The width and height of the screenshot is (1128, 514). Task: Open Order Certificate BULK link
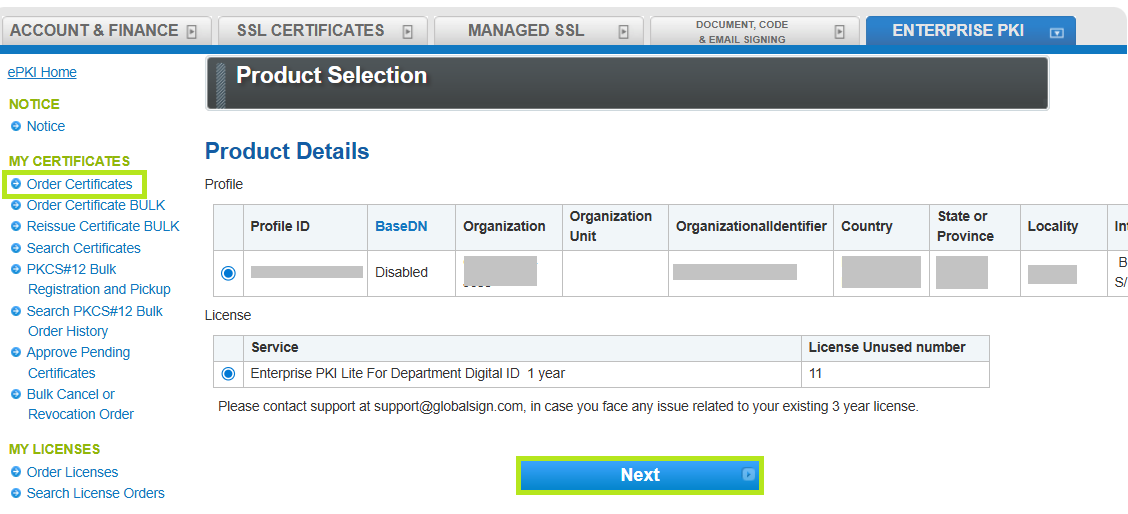pos(96,205)
